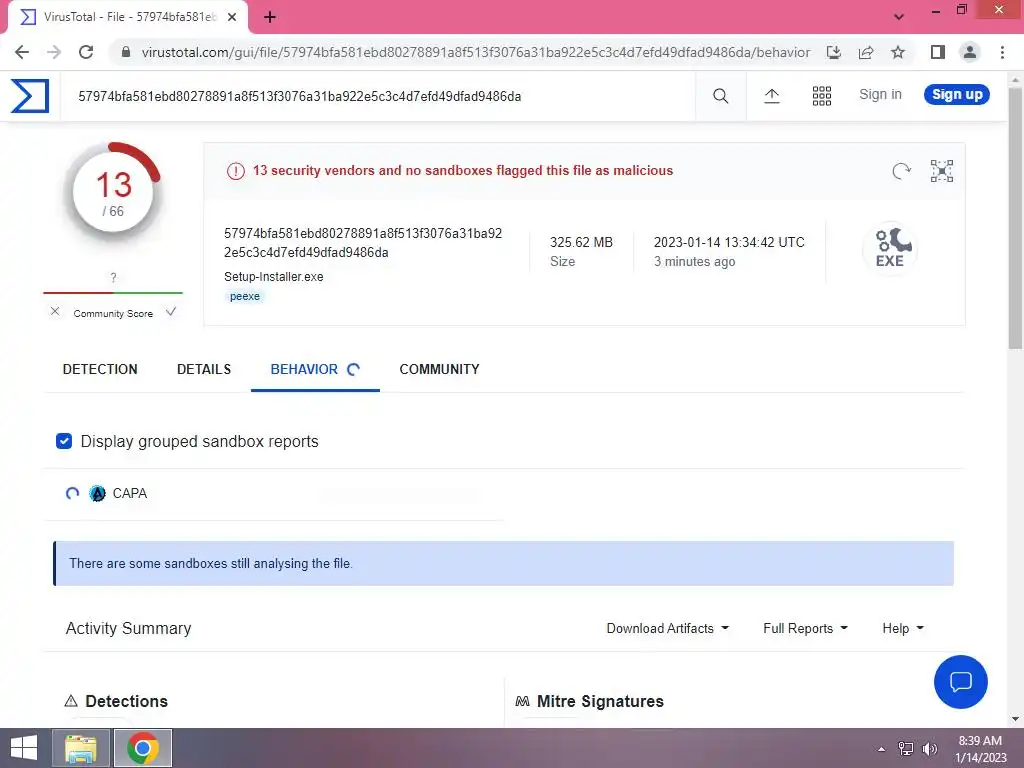Click the Sign in link
1024x768 pixels.
point(880,95)
